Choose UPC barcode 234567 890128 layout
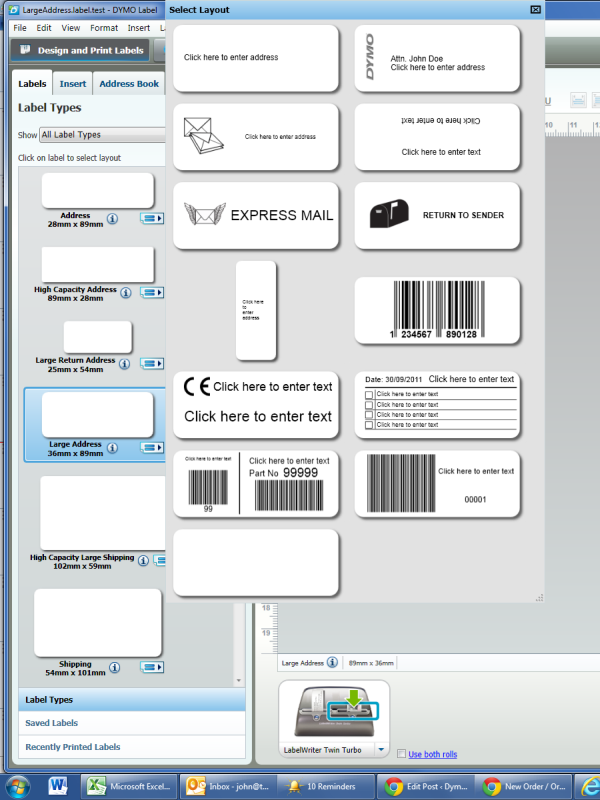Image resolution: width=600 pixels, height=800 pixels. [437, 310]
